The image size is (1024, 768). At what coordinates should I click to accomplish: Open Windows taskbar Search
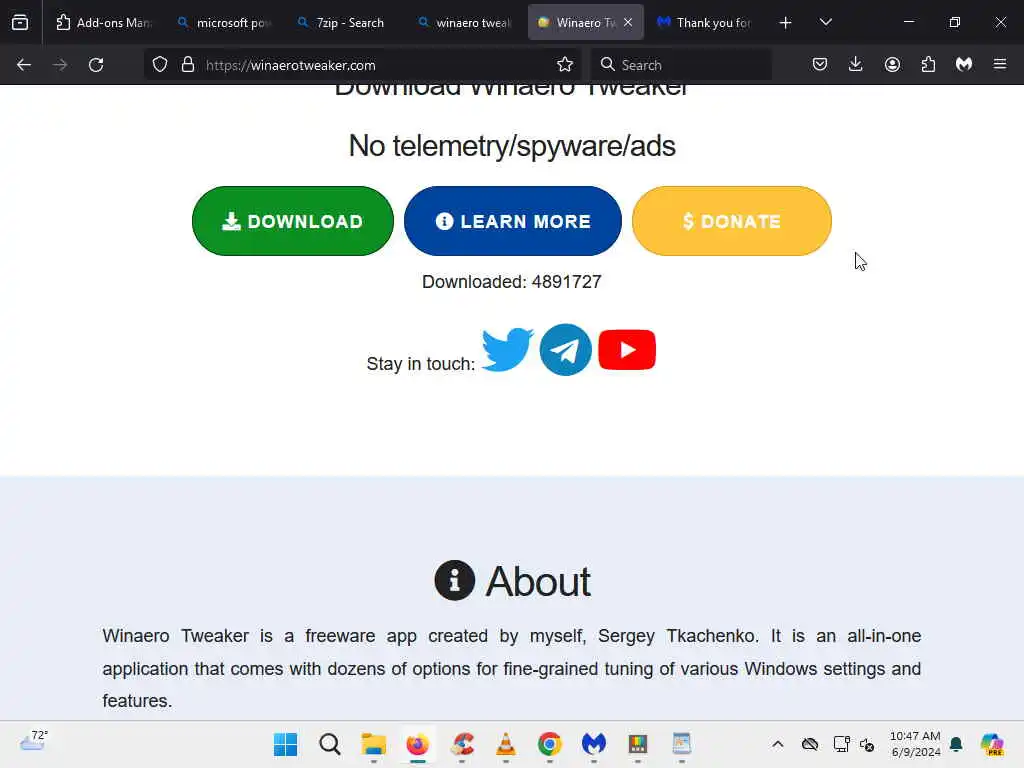330,744
